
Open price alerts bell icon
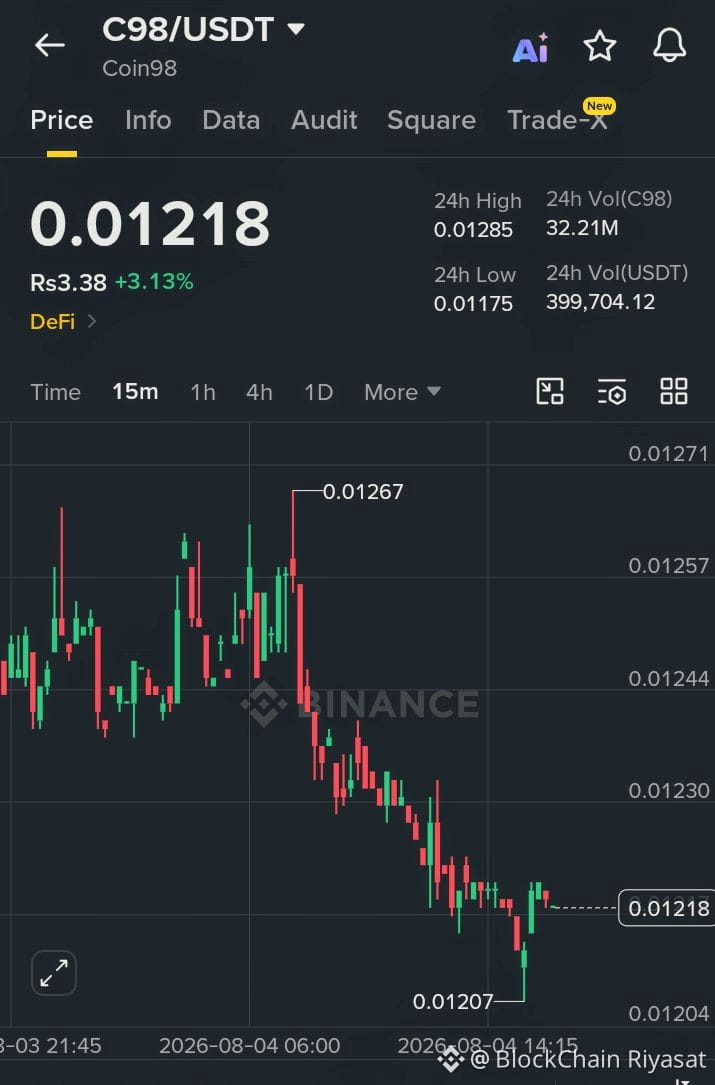(669, 46)
